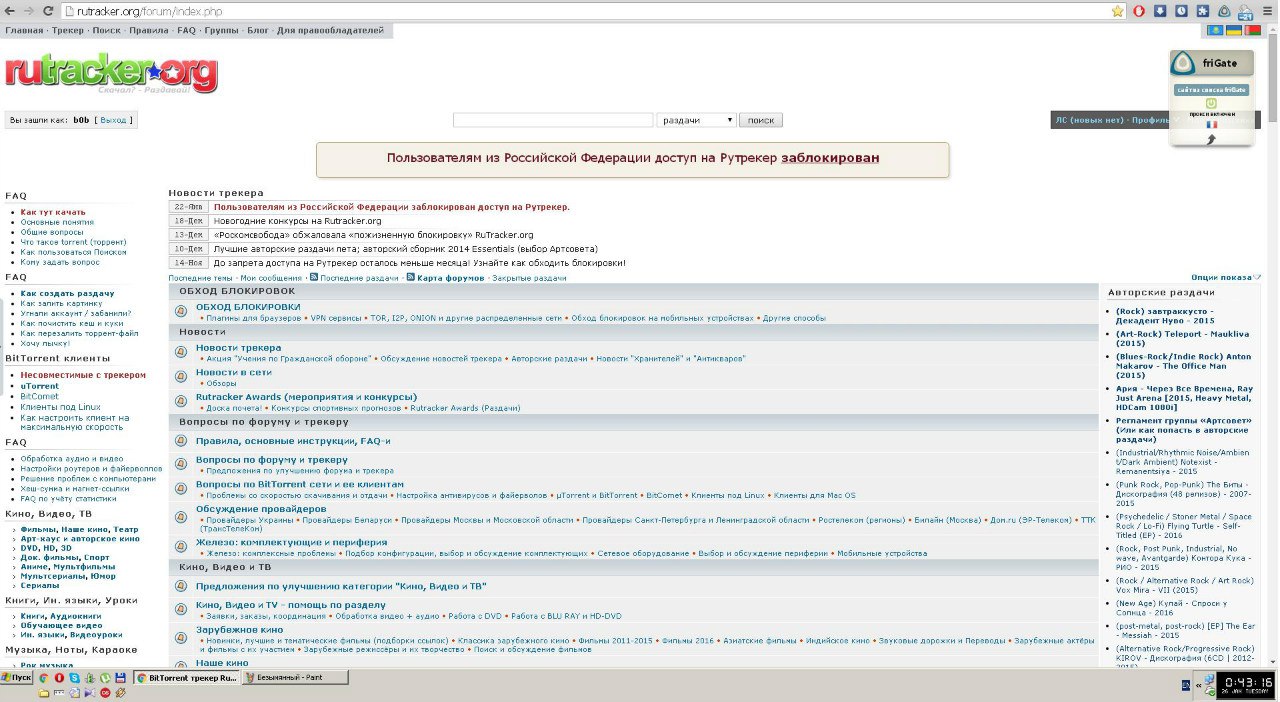Screen dimensions: 1280x702
Task: Click the 'Выход' logout link
Action: 113,120
